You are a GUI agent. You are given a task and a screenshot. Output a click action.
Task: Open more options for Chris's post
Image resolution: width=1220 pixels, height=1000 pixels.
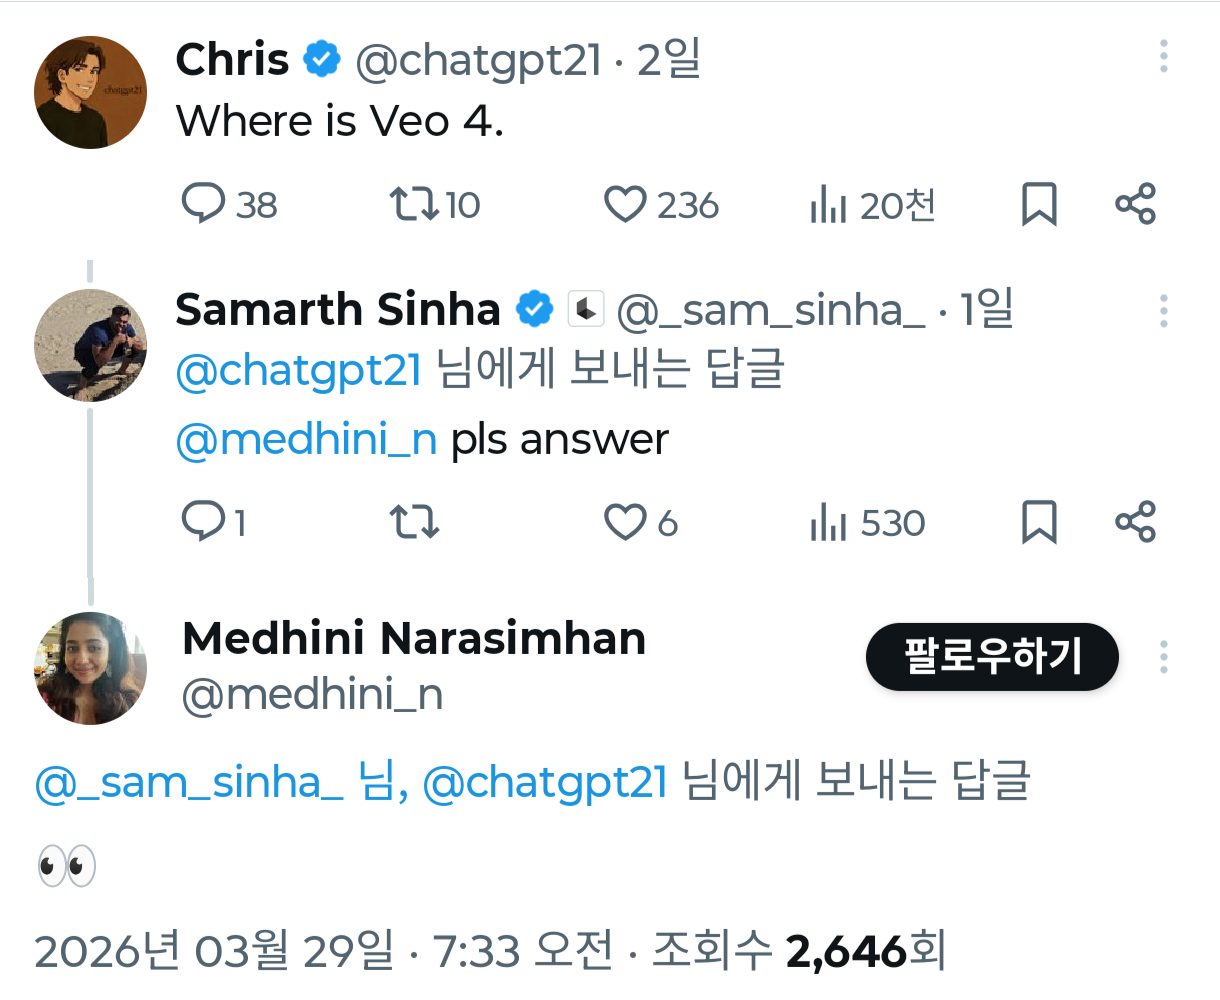(x=1163, y=57)
